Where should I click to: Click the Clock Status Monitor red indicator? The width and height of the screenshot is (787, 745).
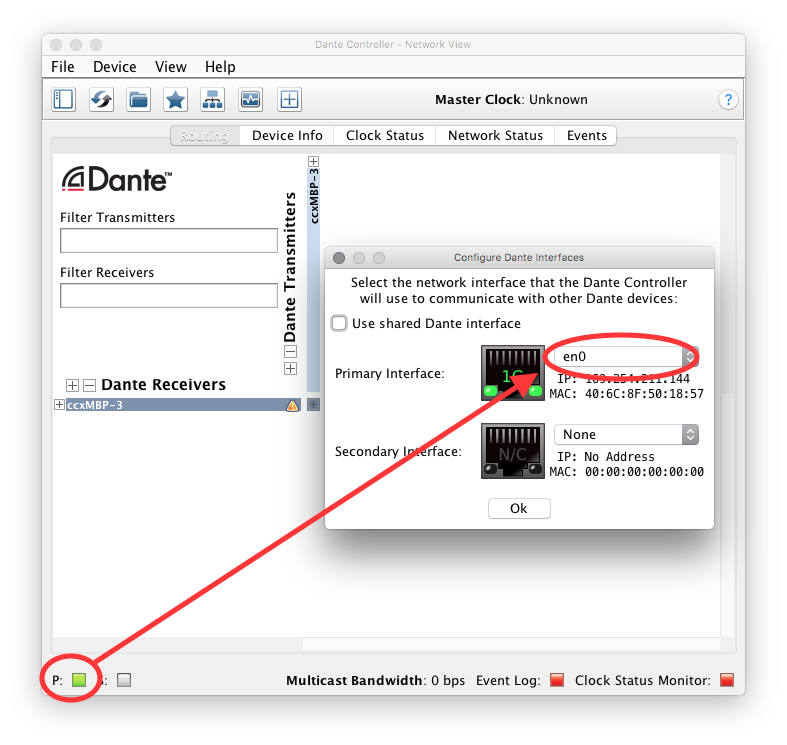pos(727,680)
